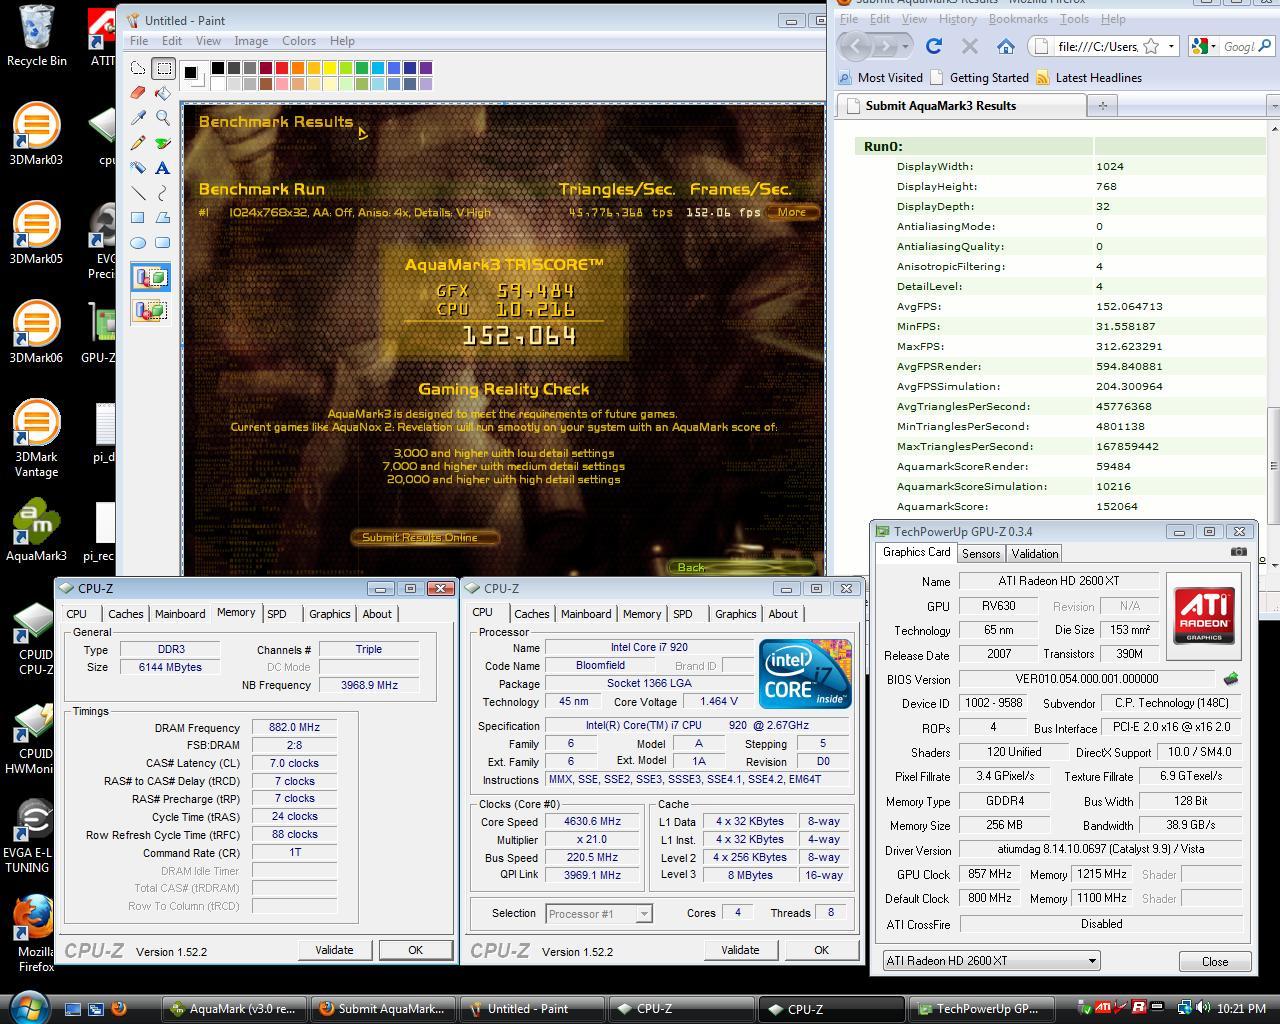The height and width of the screenshot is (1024, 1280).
Task: Choose the Fill With Color bucket tool
Action: click(163, 93)
